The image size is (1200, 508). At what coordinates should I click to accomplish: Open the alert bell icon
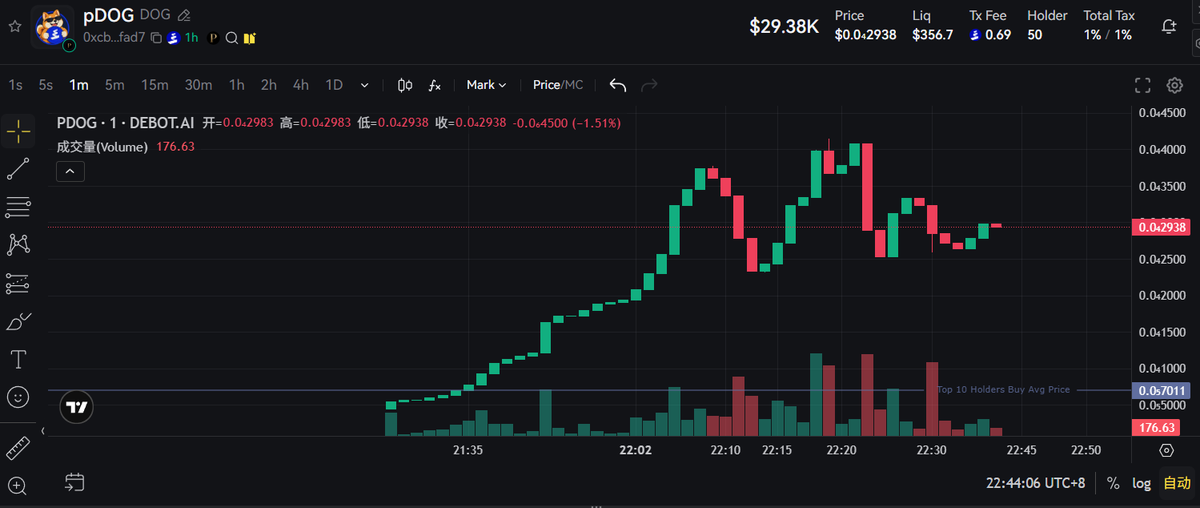tap(1168, 26)
